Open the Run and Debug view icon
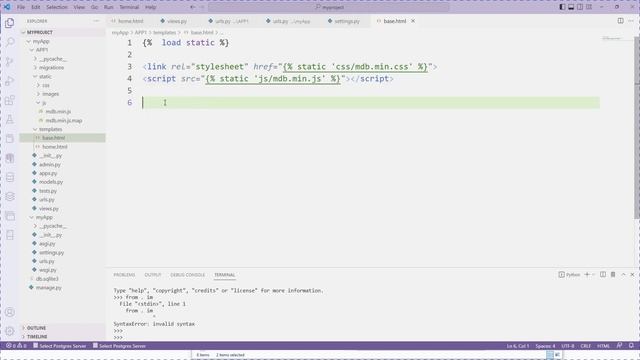The width and height of the screenshot is (640, 360). click(x=10, y=81)
